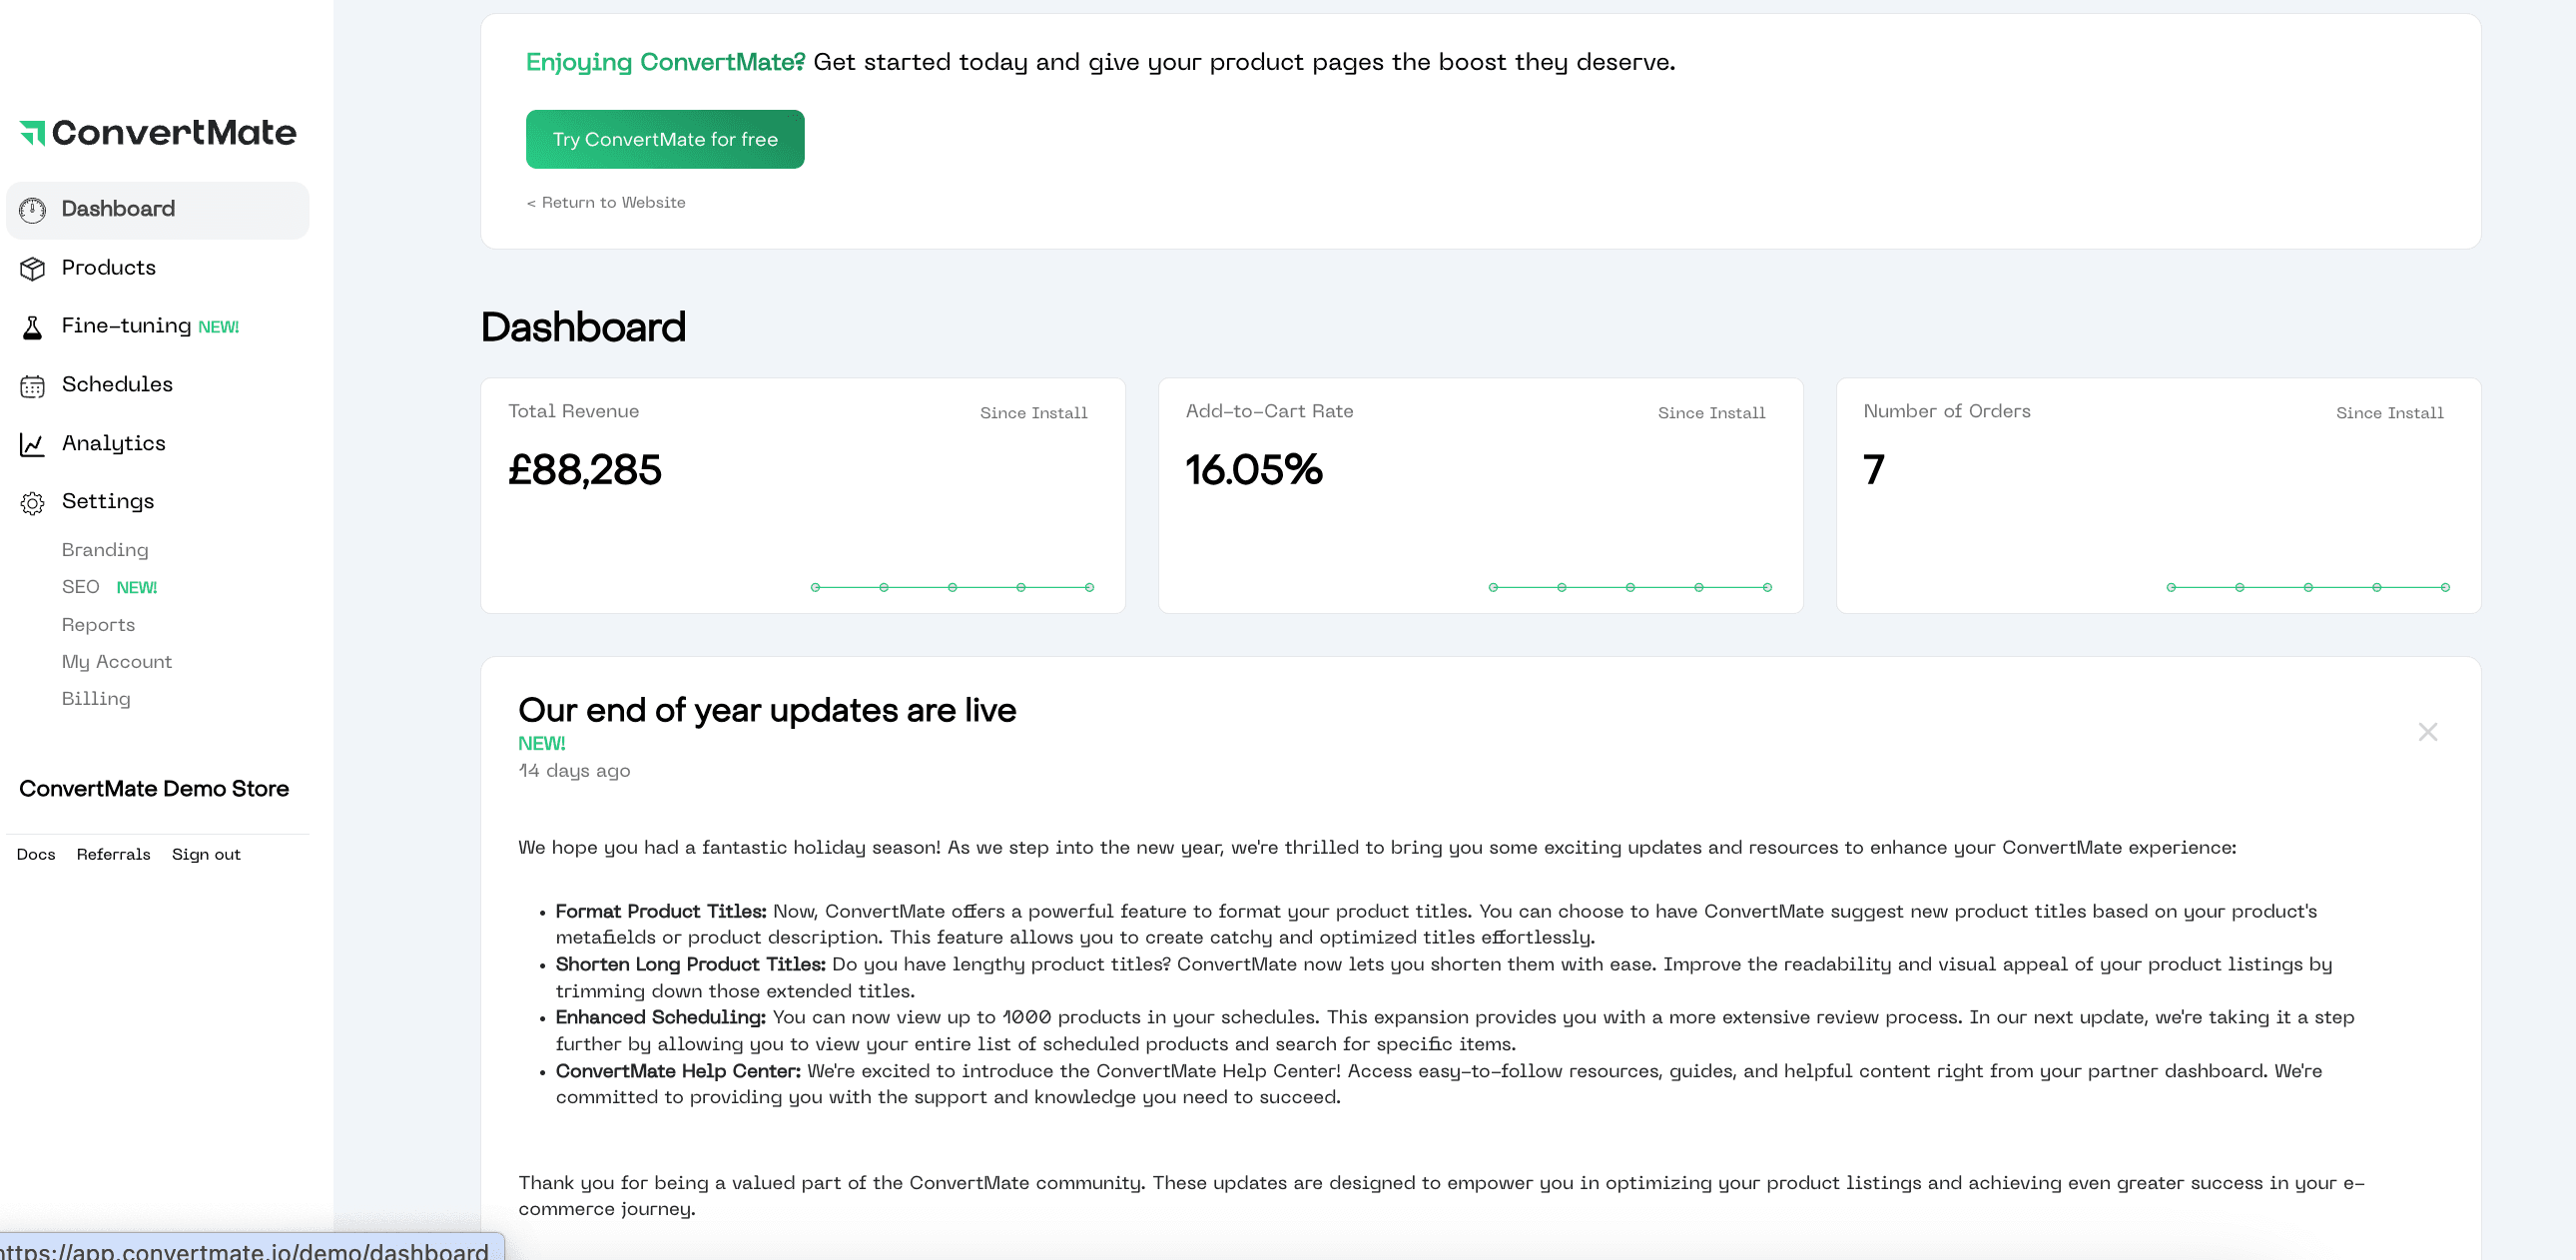The height and width of the screenshot is (1260, 2576).
Task: Go to the Reports submenu item
Action: click(x=98, y=625)
